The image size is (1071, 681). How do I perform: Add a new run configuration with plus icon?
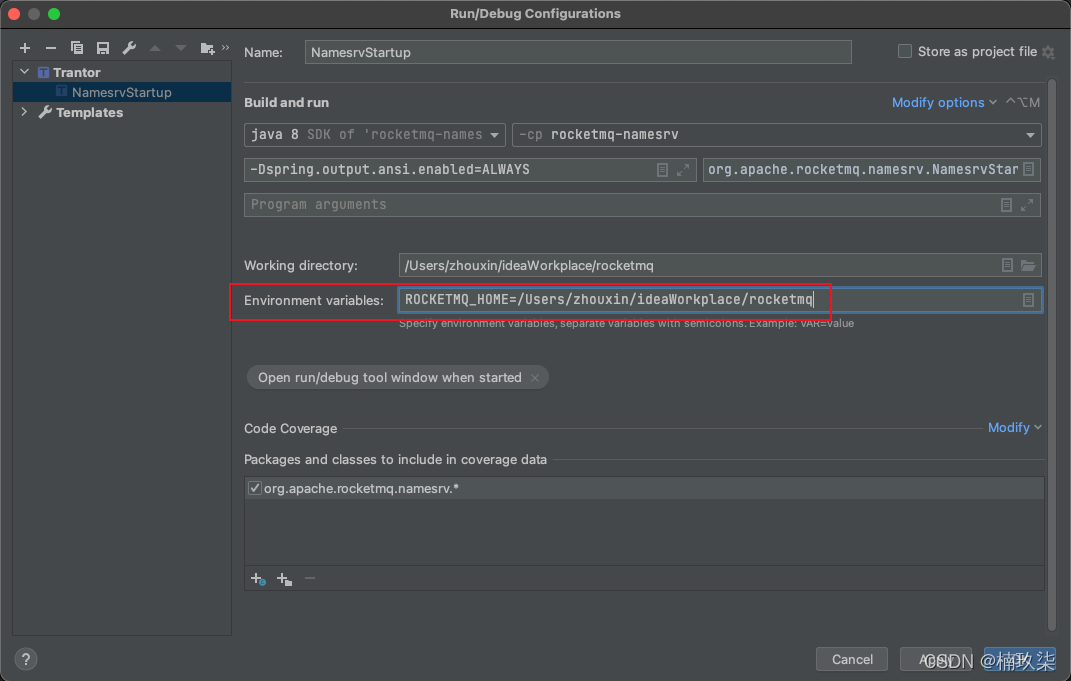click(25, 48)
